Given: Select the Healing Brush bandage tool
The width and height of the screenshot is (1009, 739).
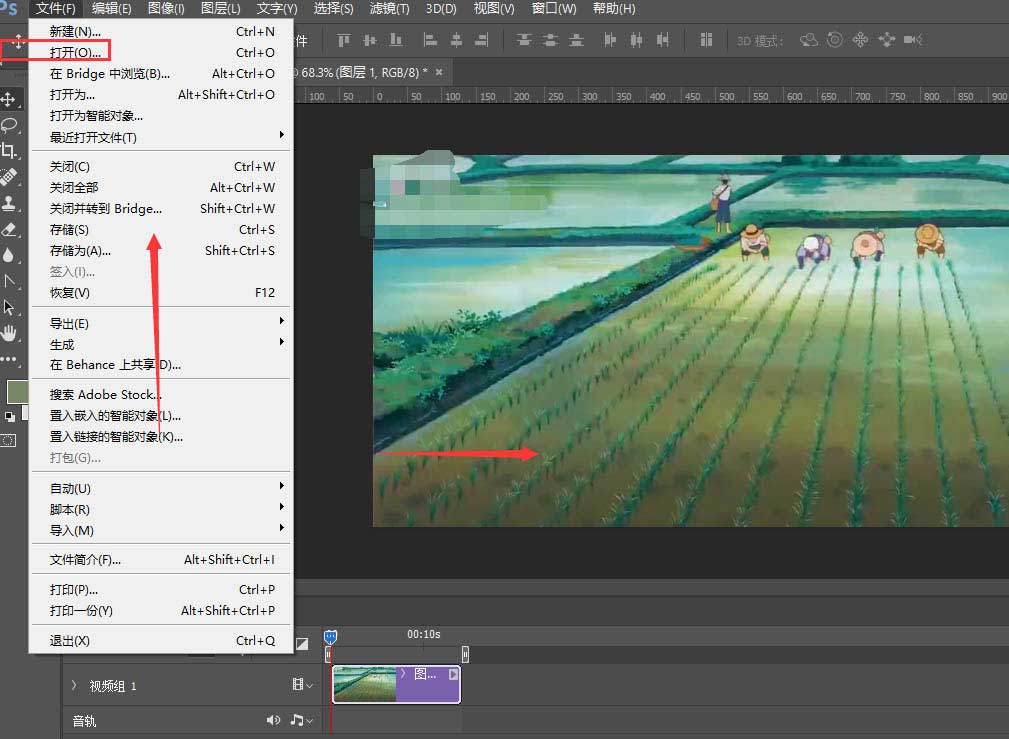Looking at the screenshot, I should pyautogui.click(x=8, y=177).
